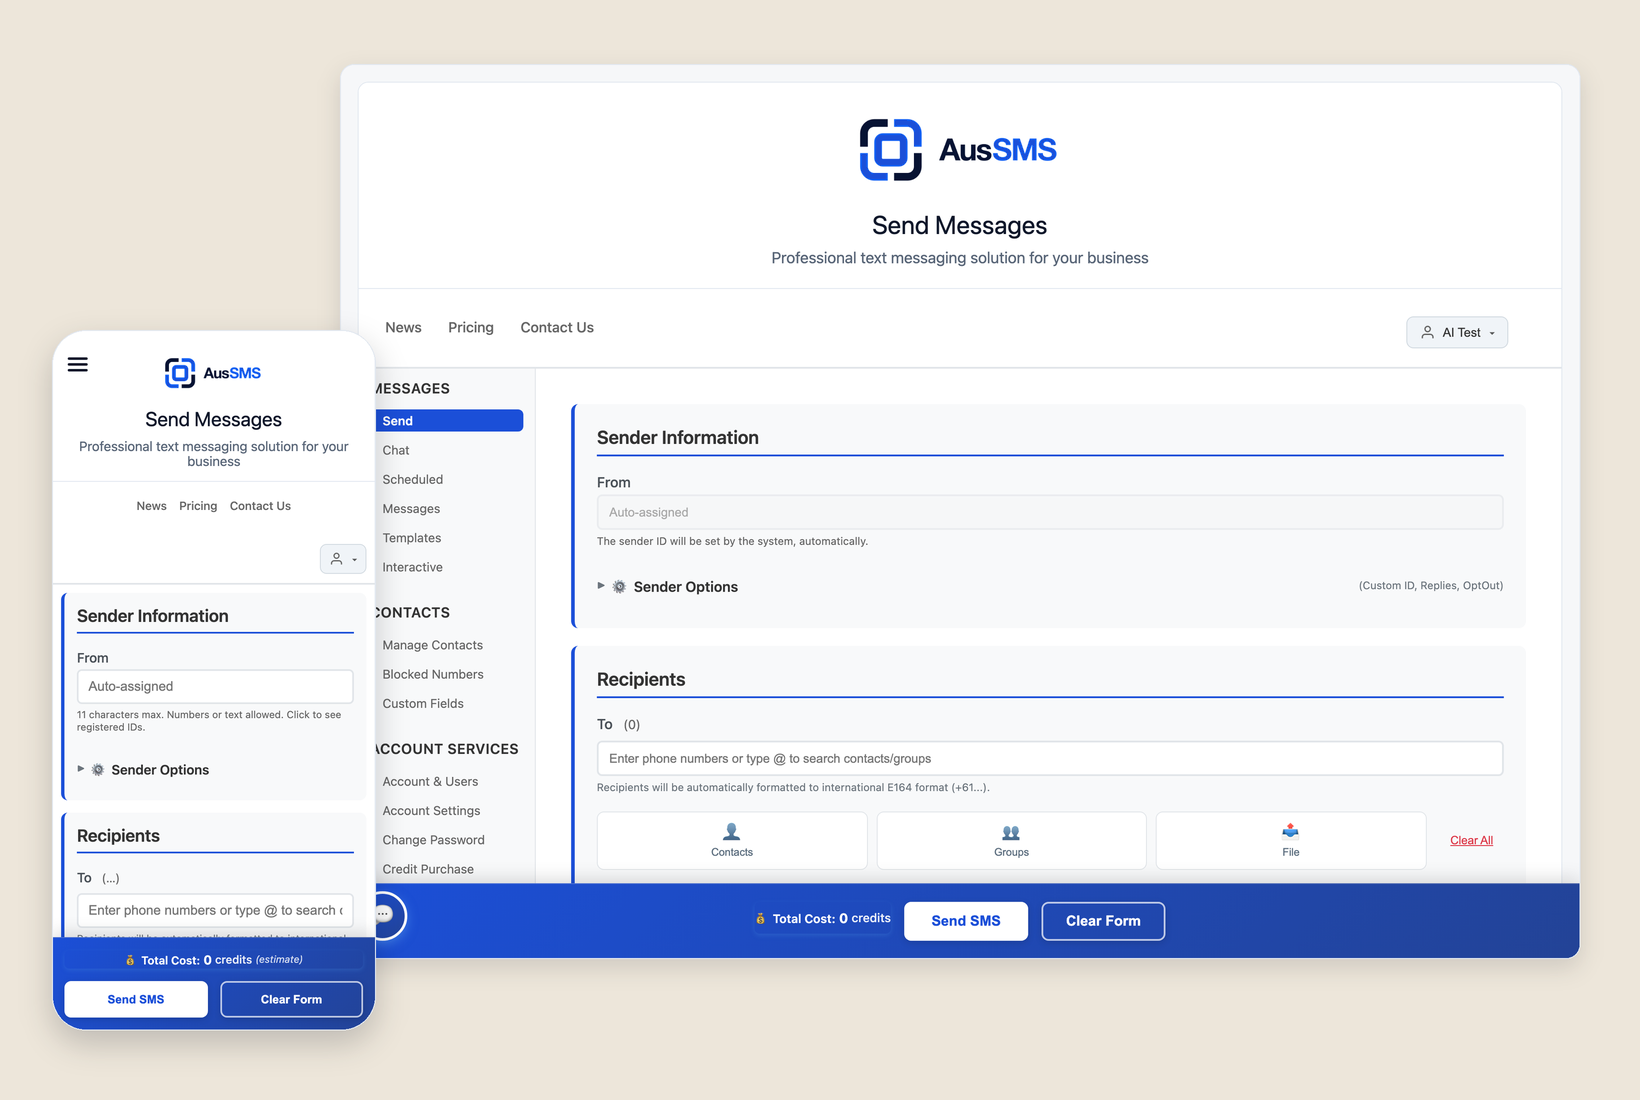Click Send SMS button in mobile view
The image size is (1640, 1100).
click(x=136, y=999)
